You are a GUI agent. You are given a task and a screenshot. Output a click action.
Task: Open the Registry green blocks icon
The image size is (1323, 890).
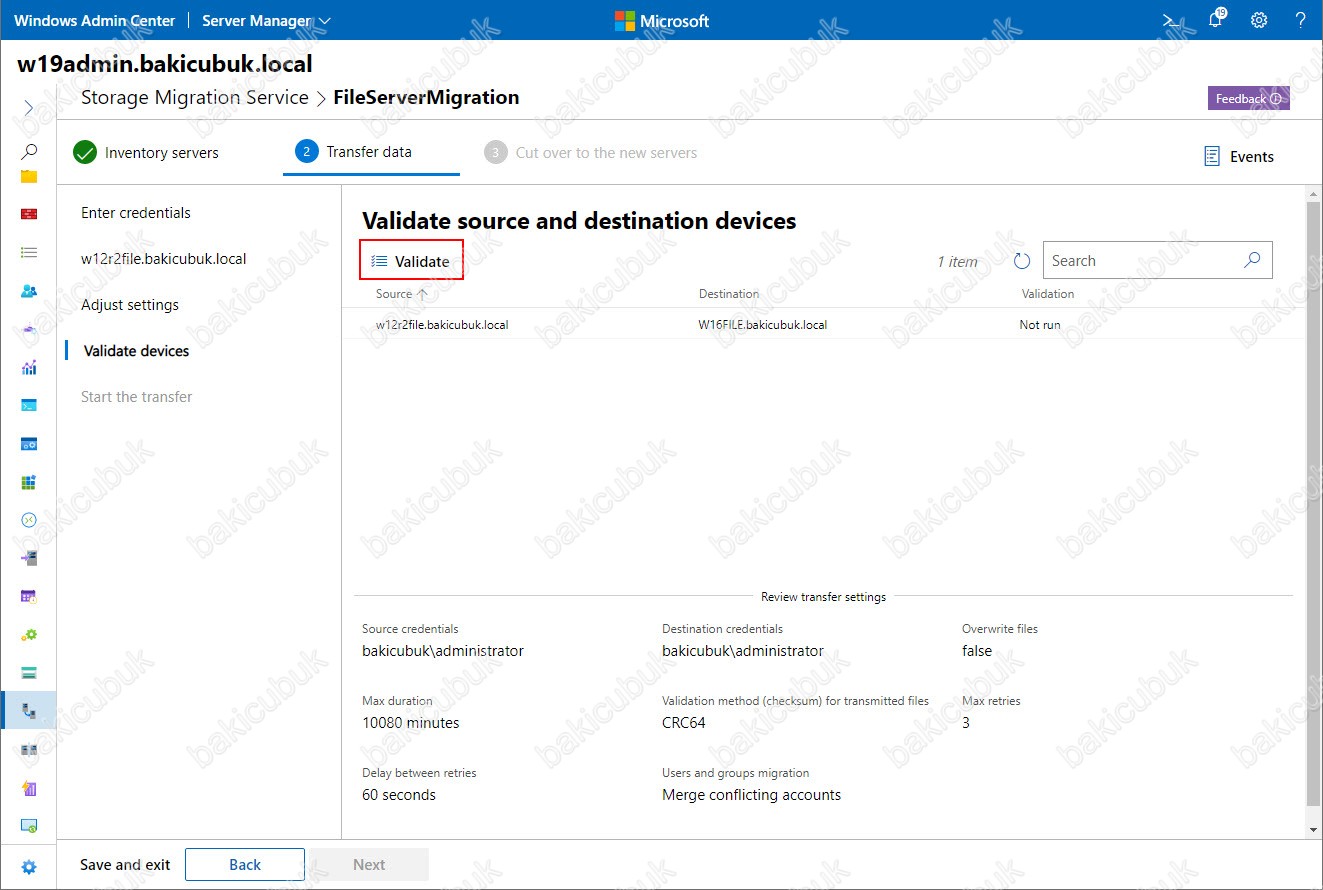tap(29, 482)
